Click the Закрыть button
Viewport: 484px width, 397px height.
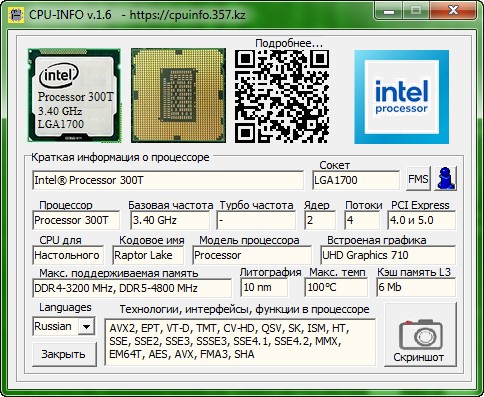[x=65, y=354]
